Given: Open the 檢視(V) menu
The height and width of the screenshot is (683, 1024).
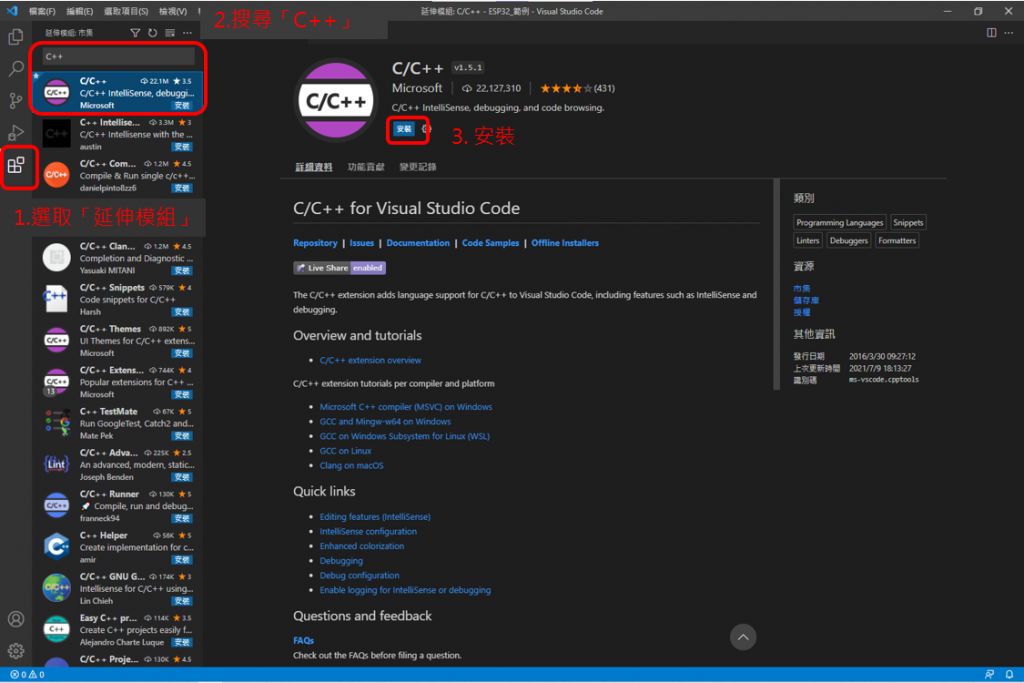Looking at the screenshot, I should click(173, 11).
